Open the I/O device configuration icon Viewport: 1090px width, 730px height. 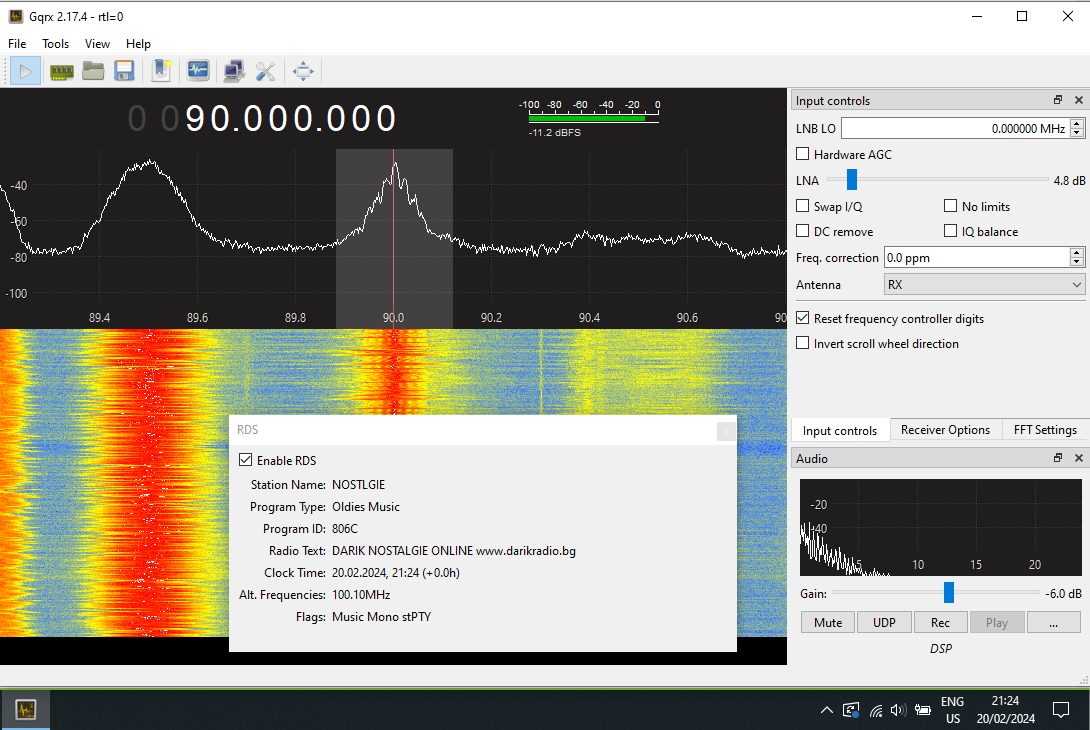[61, 71]
